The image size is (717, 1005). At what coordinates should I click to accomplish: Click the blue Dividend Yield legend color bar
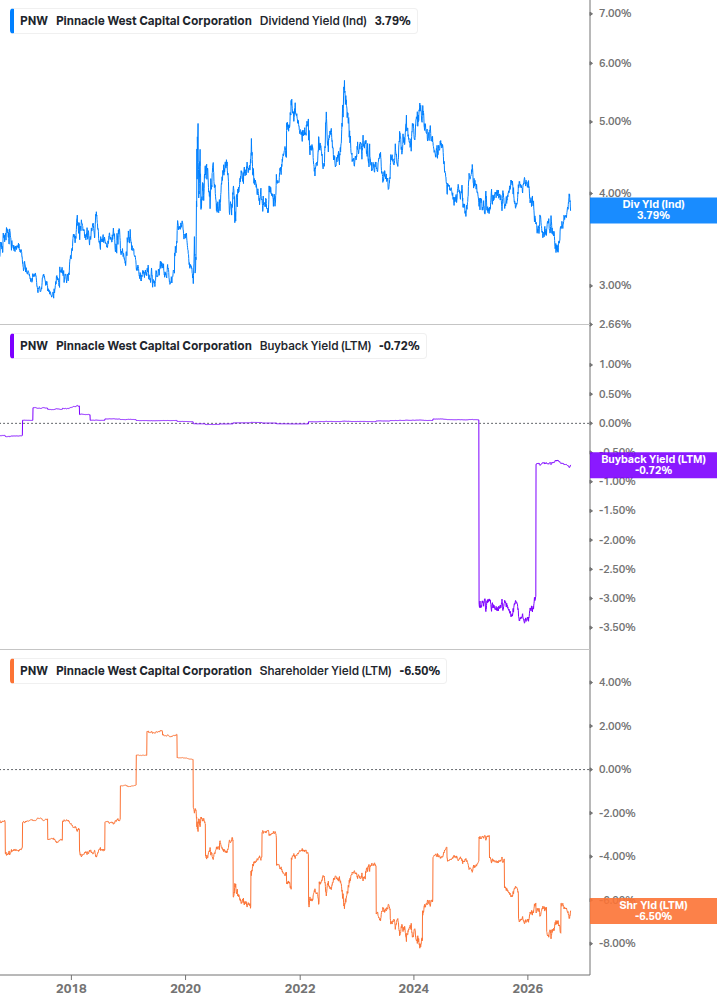(x=12, y=21)
